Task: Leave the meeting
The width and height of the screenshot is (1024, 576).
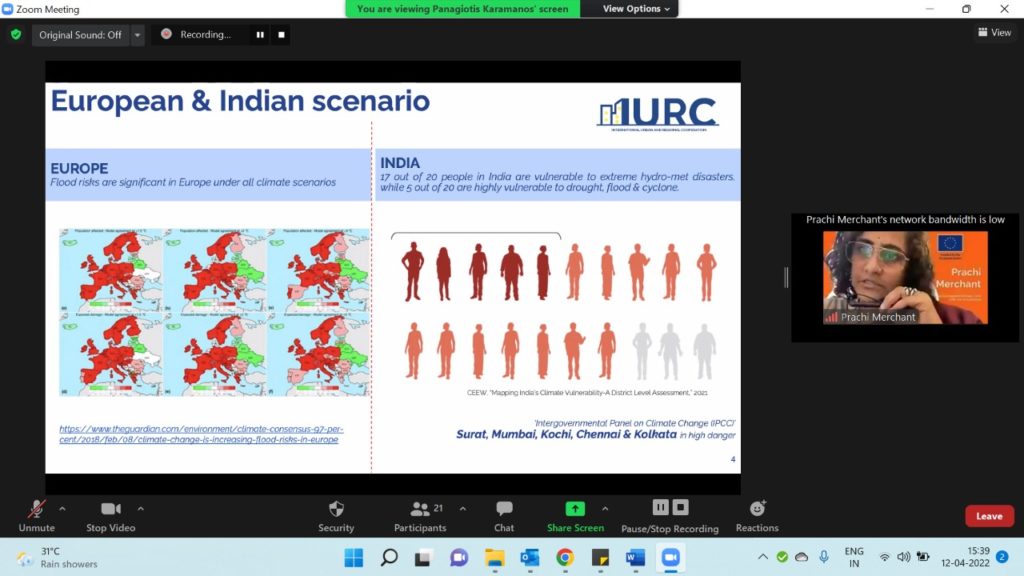Action: click(x=989, y=516)
